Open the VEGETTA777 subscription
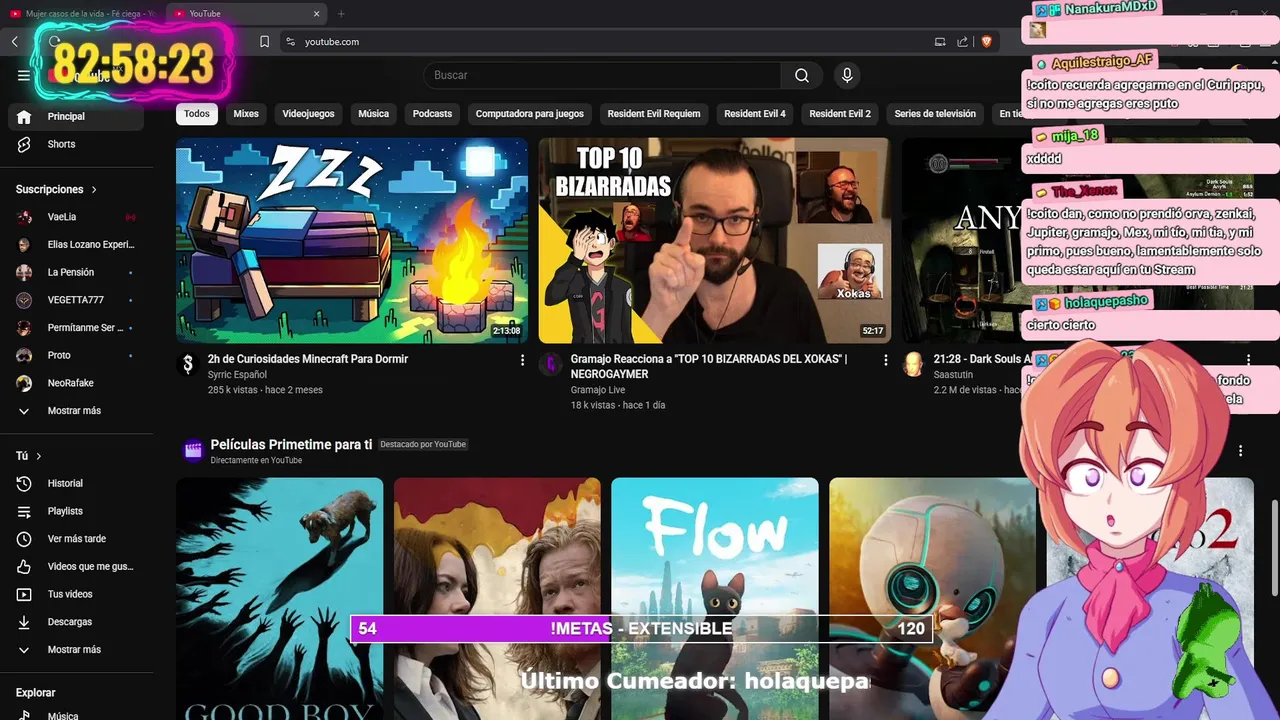Screen dimensions: 1280x720 [76, 300]
